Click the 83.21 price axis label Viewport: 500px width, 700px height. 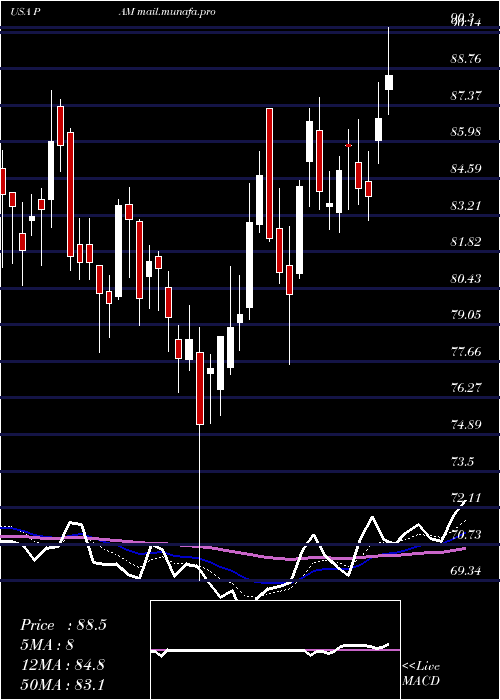coord(466,206)
